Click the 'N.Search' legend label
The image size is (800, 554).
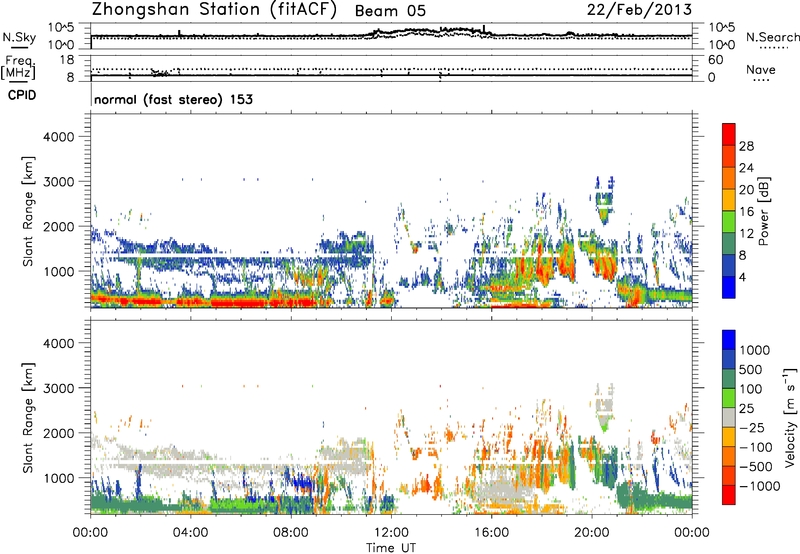[773, 37]
